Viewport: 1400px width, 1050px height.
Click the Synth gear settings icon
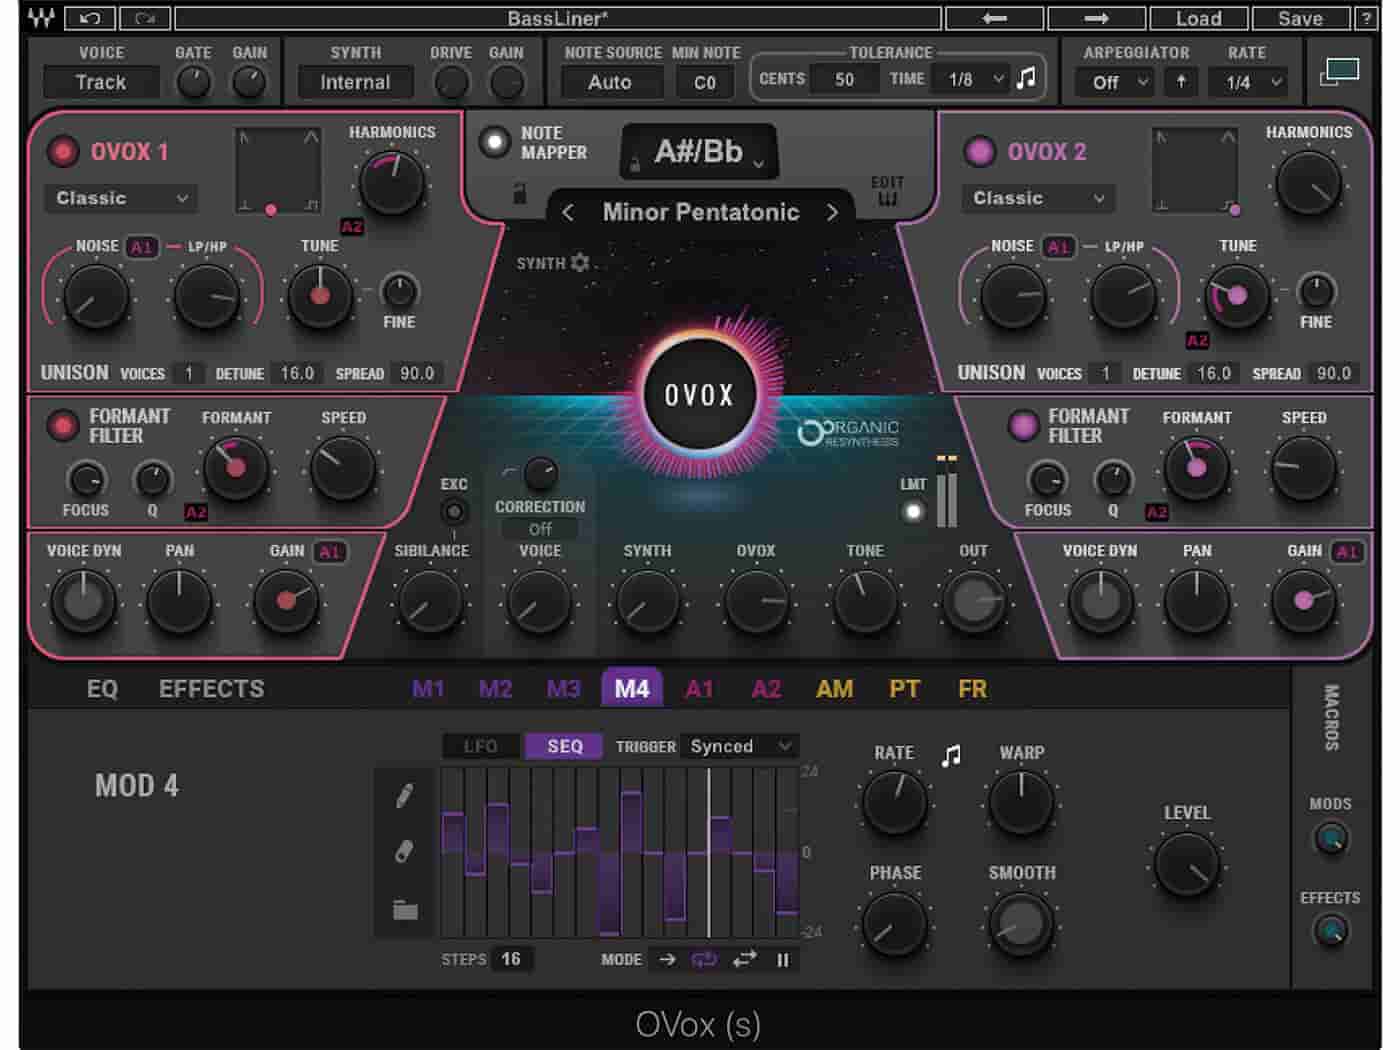[x=581, y=263]
